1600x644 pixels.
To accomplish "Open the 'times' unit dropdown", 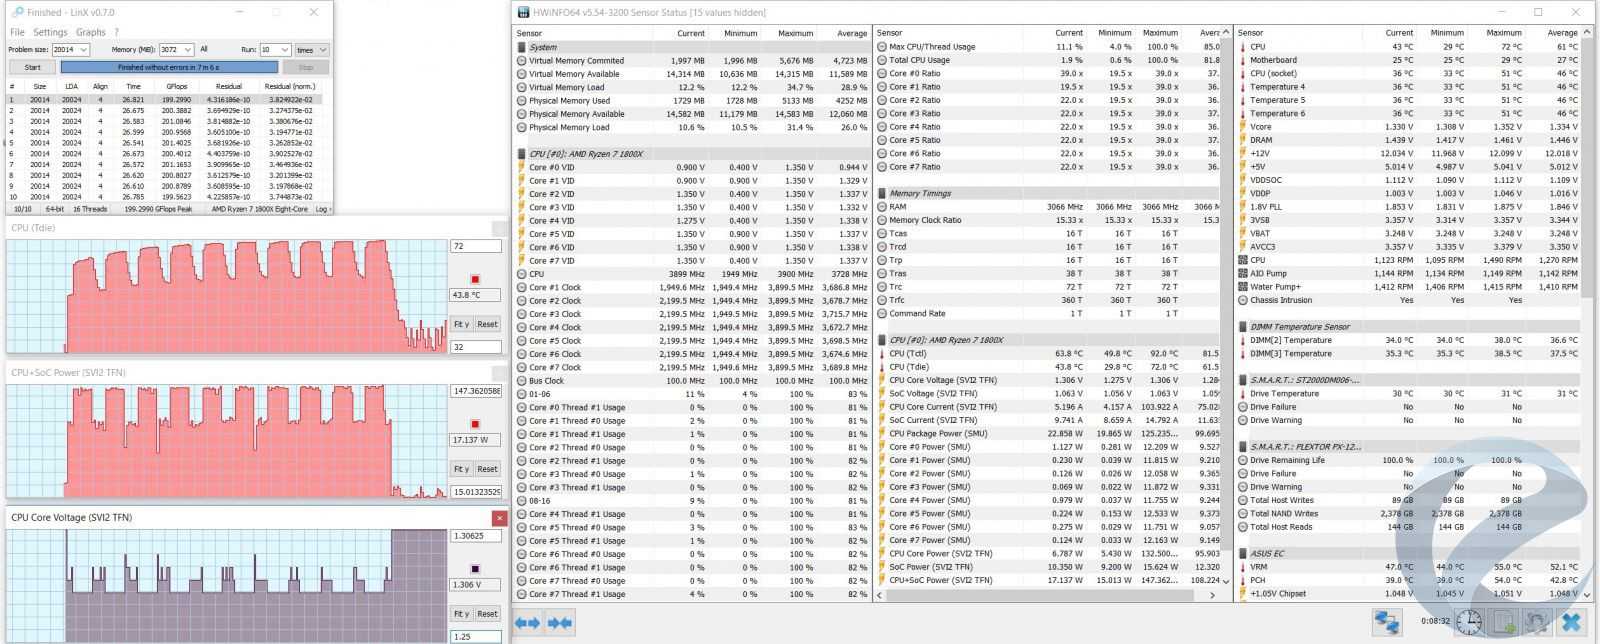I will 321,49.
